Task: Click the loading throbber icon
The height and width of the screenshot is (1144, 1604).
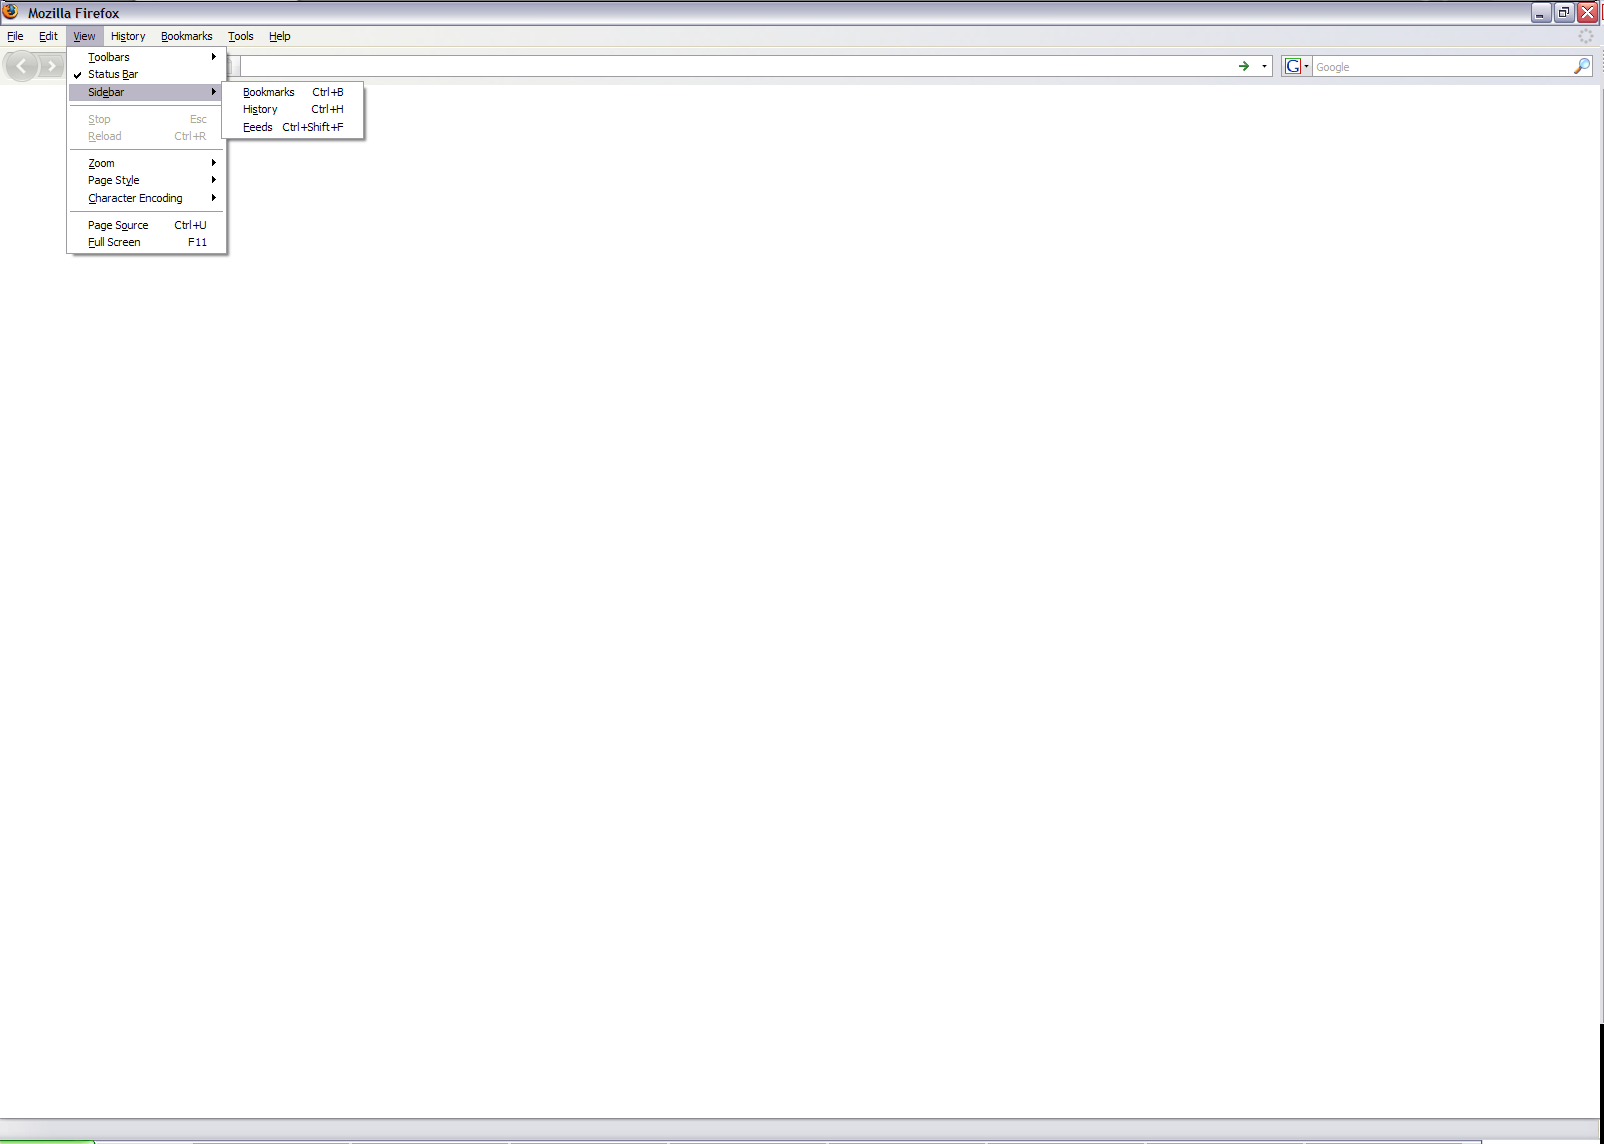Action: pos(1585,36)
